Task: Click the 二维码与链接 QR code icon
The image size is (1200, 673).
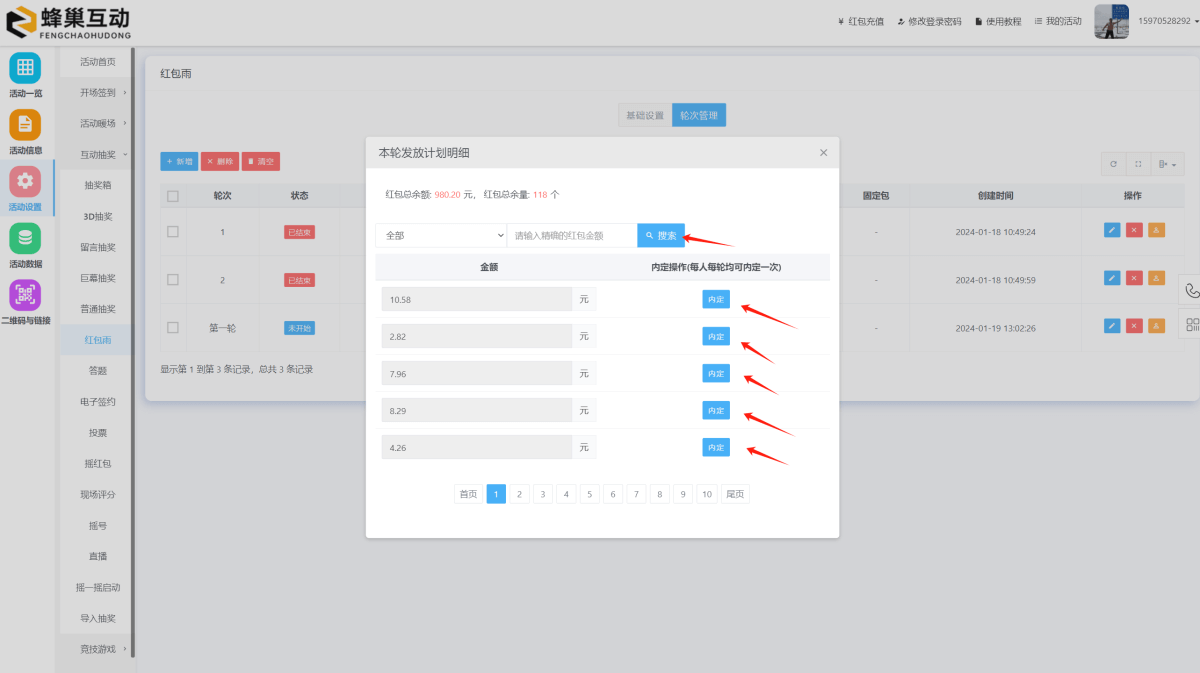Action: click(x=25, y=295)
